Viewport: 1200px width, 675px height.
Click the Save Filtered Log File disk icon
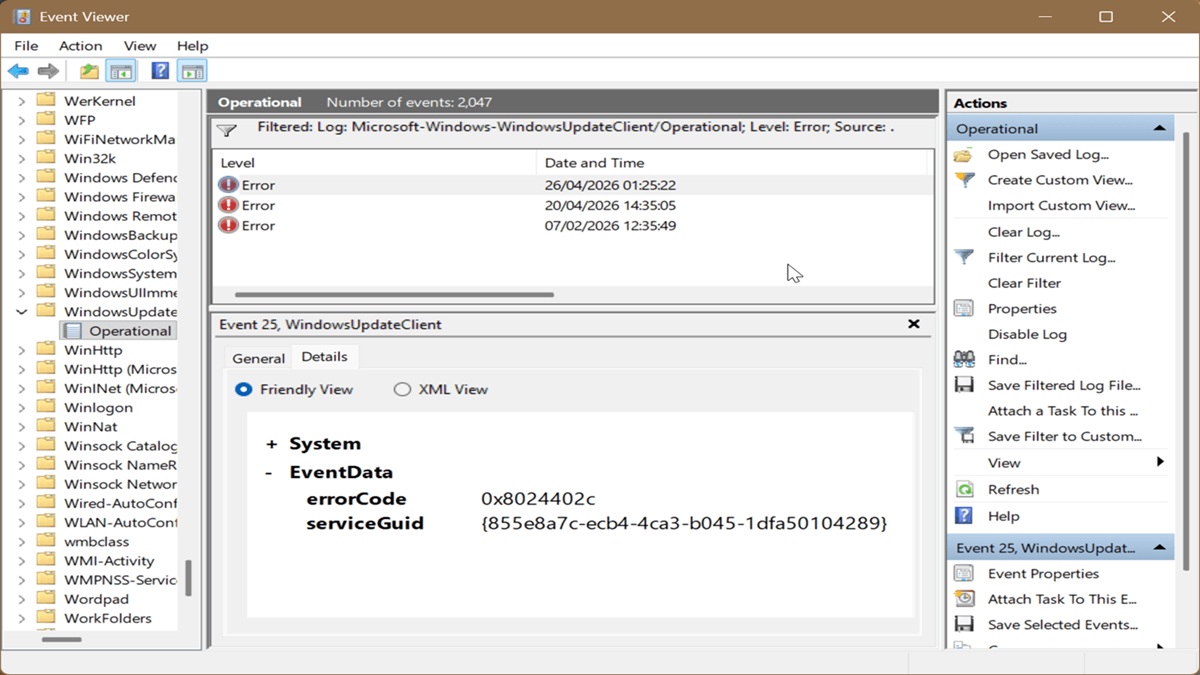pyautogui.click(x=964, y=385)
